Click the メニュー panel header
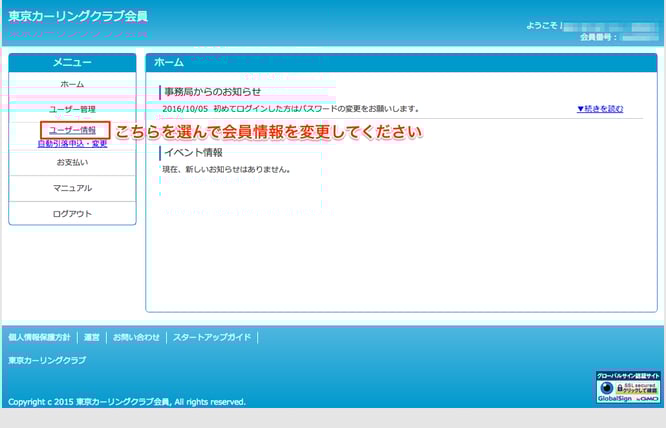This screenshot has width=666, height=428. click(72, 62)
